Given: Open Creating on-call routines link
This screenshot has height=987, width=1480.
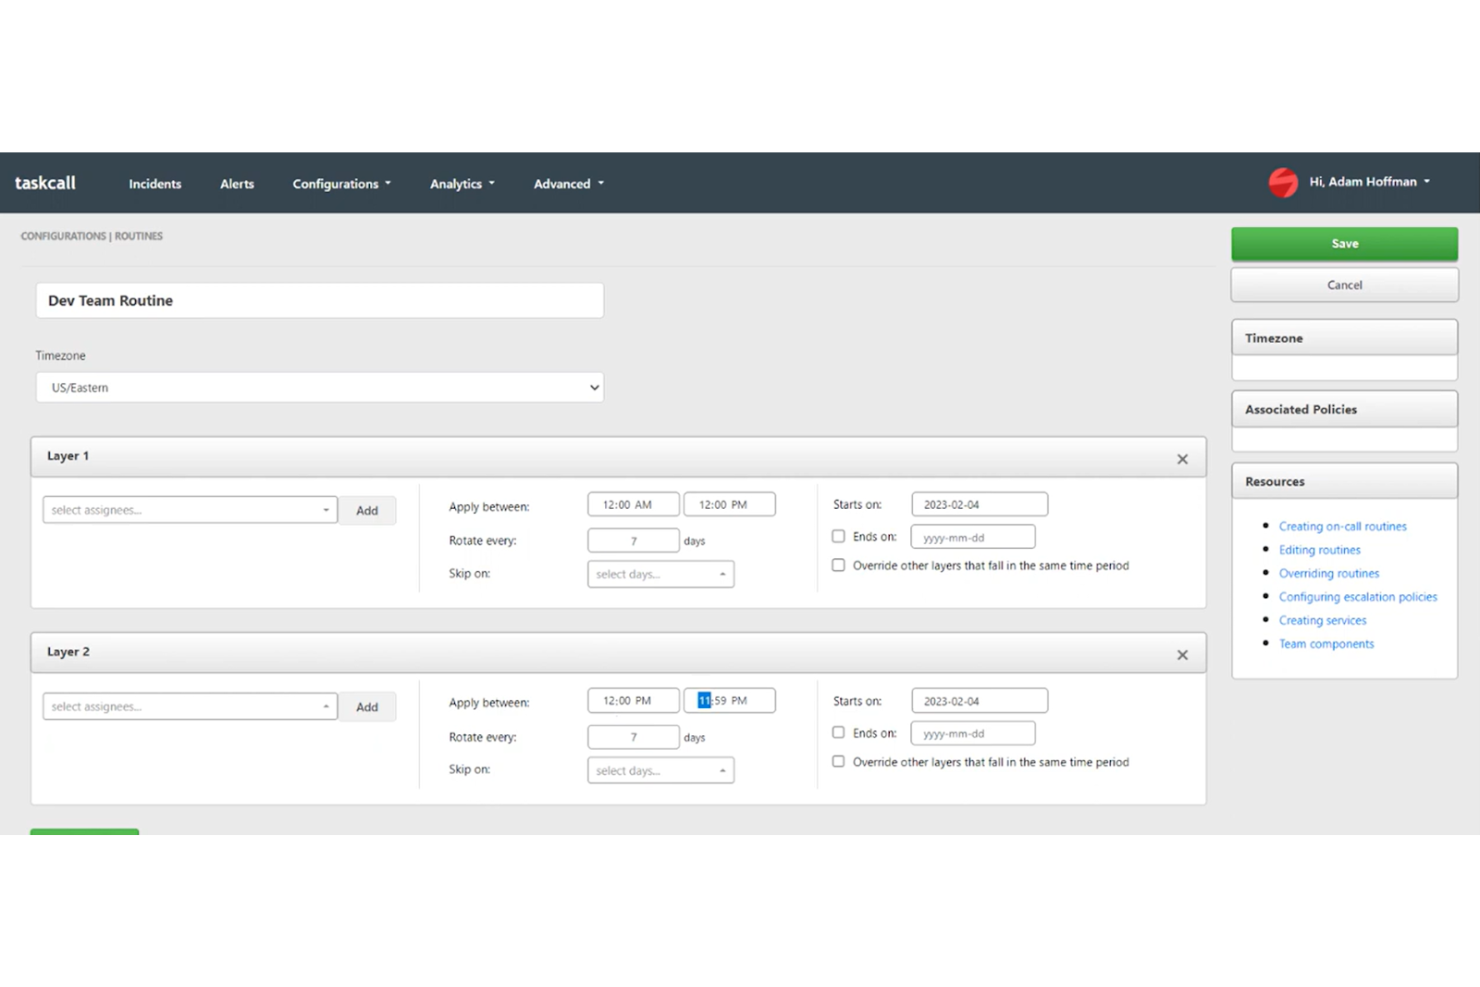Looking at the screenshot, I should pos(1342,526).
